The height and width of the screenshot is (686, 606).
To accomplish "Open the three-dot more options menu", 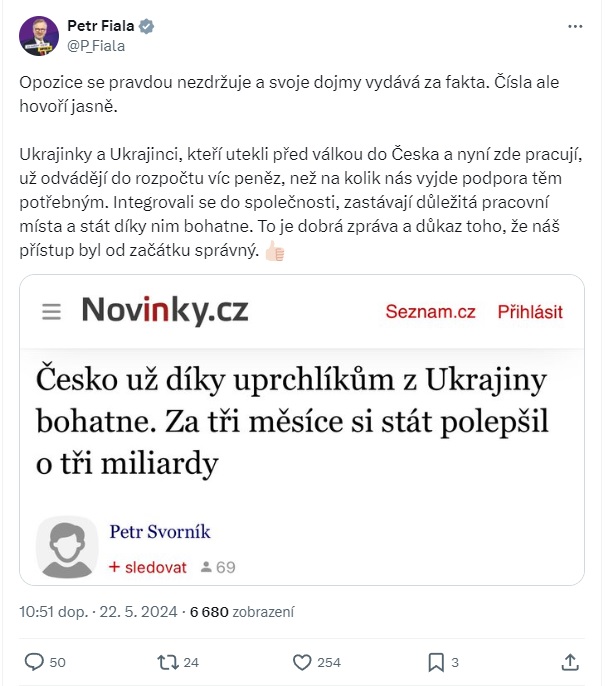I will coord(575,27).
